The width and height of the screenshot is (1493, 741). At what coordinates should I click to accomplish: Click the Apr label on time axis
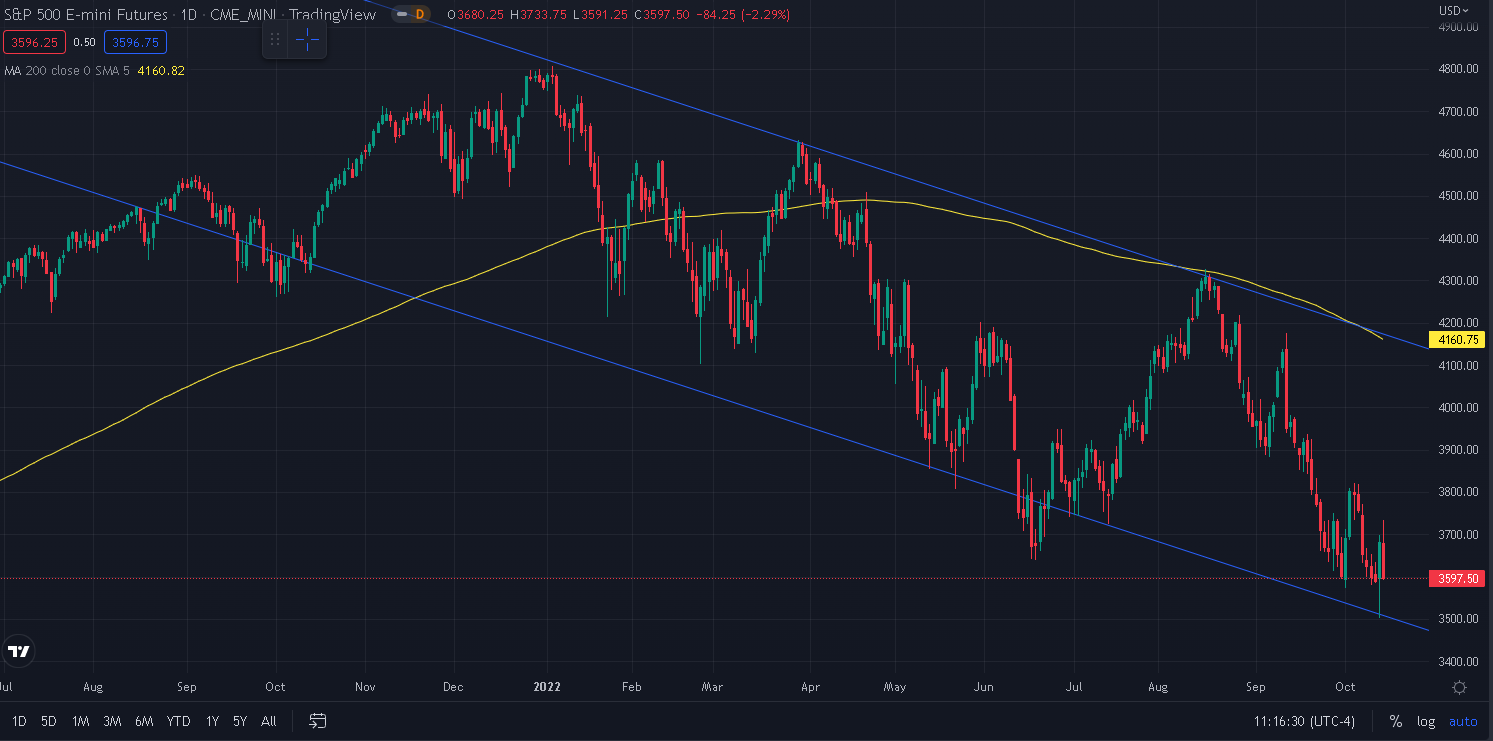click(809, 687)
